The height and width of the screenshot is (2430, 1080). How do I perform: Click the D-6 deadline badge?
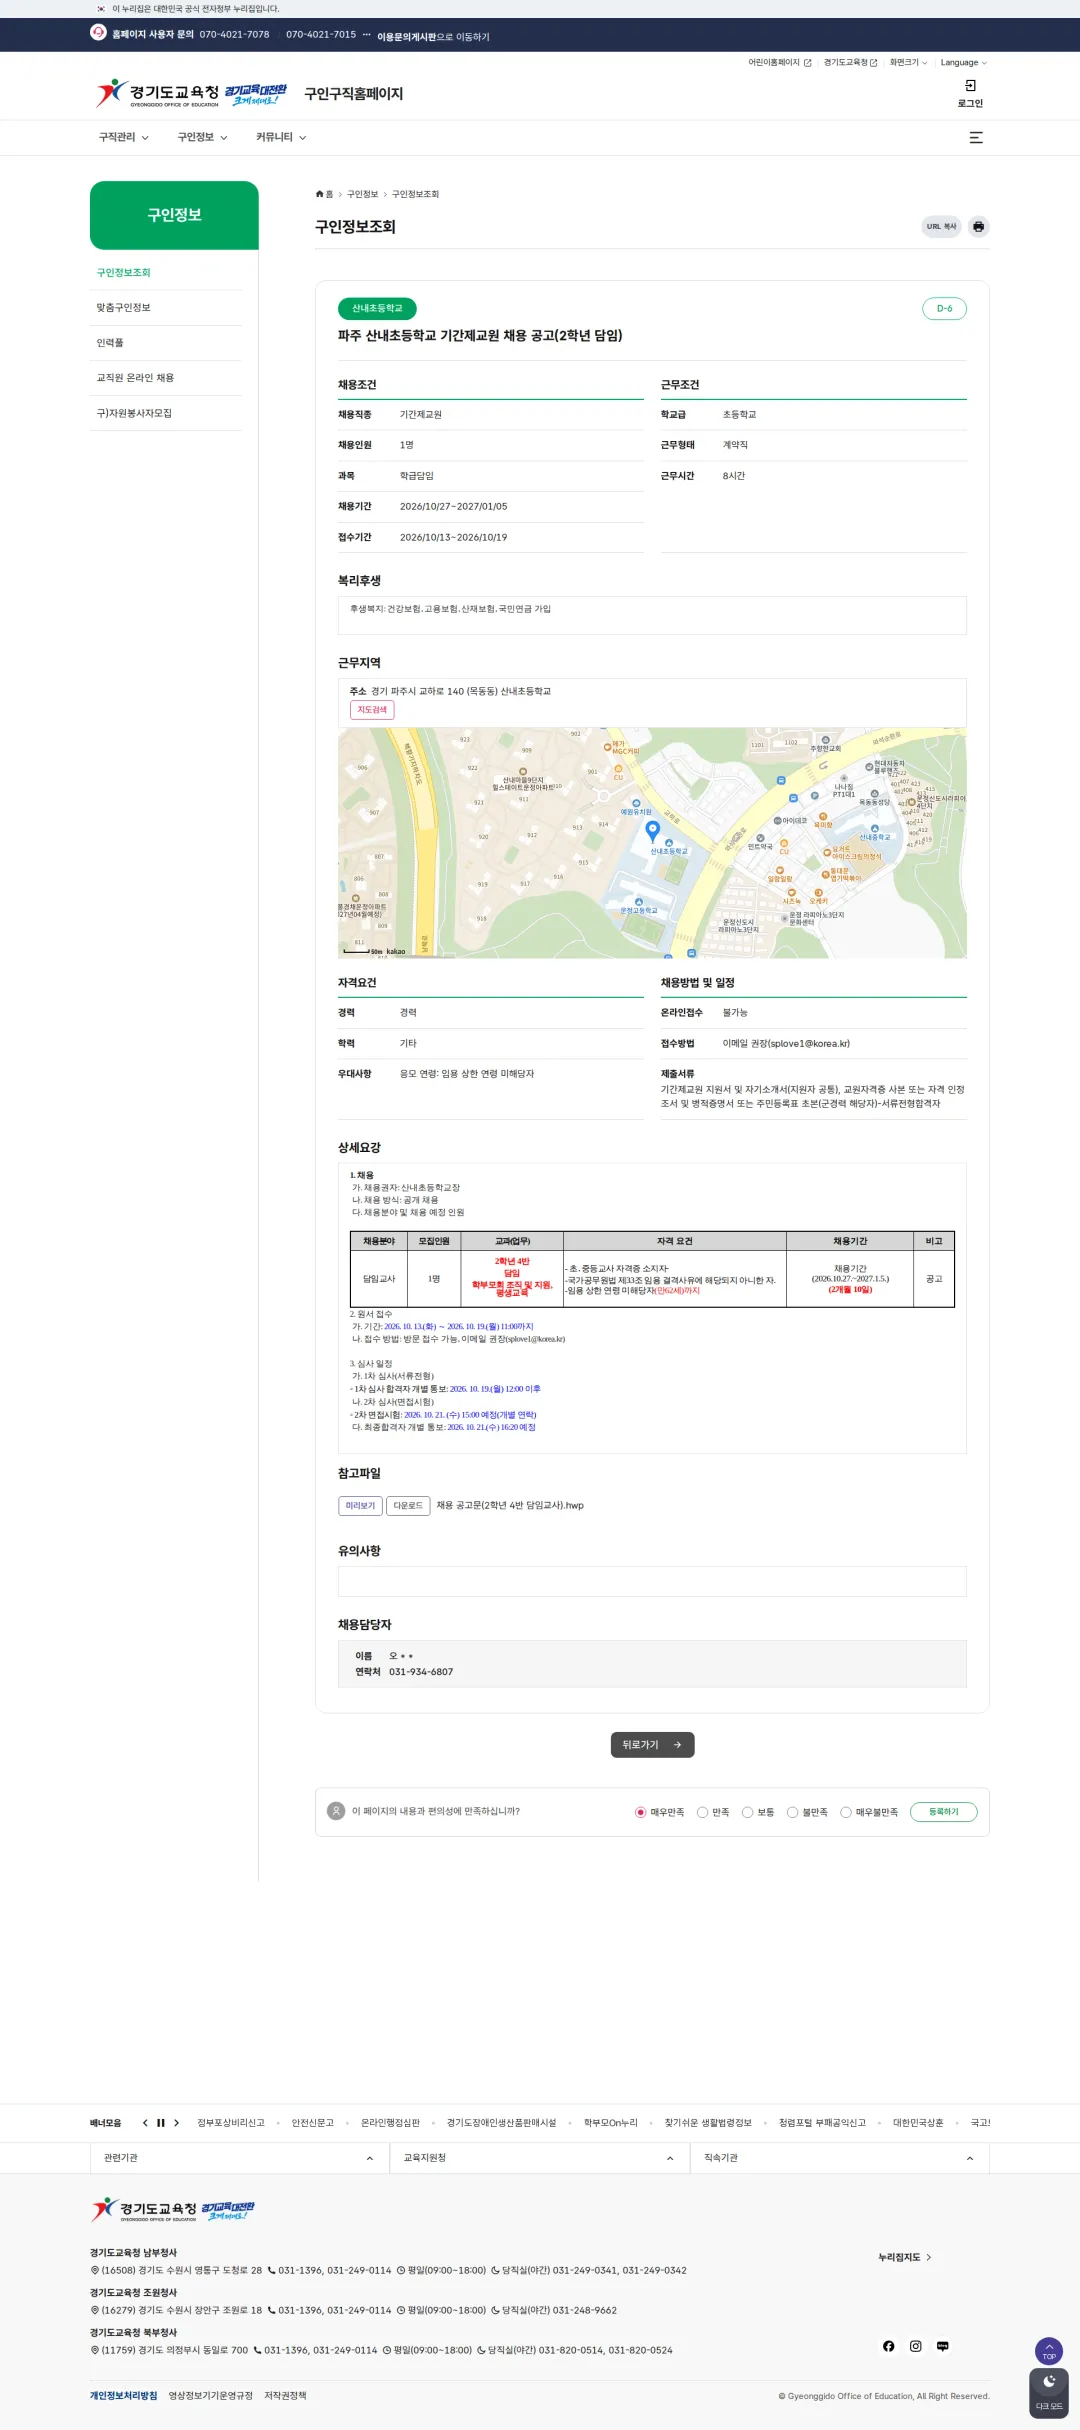click(x=944, y=309)
